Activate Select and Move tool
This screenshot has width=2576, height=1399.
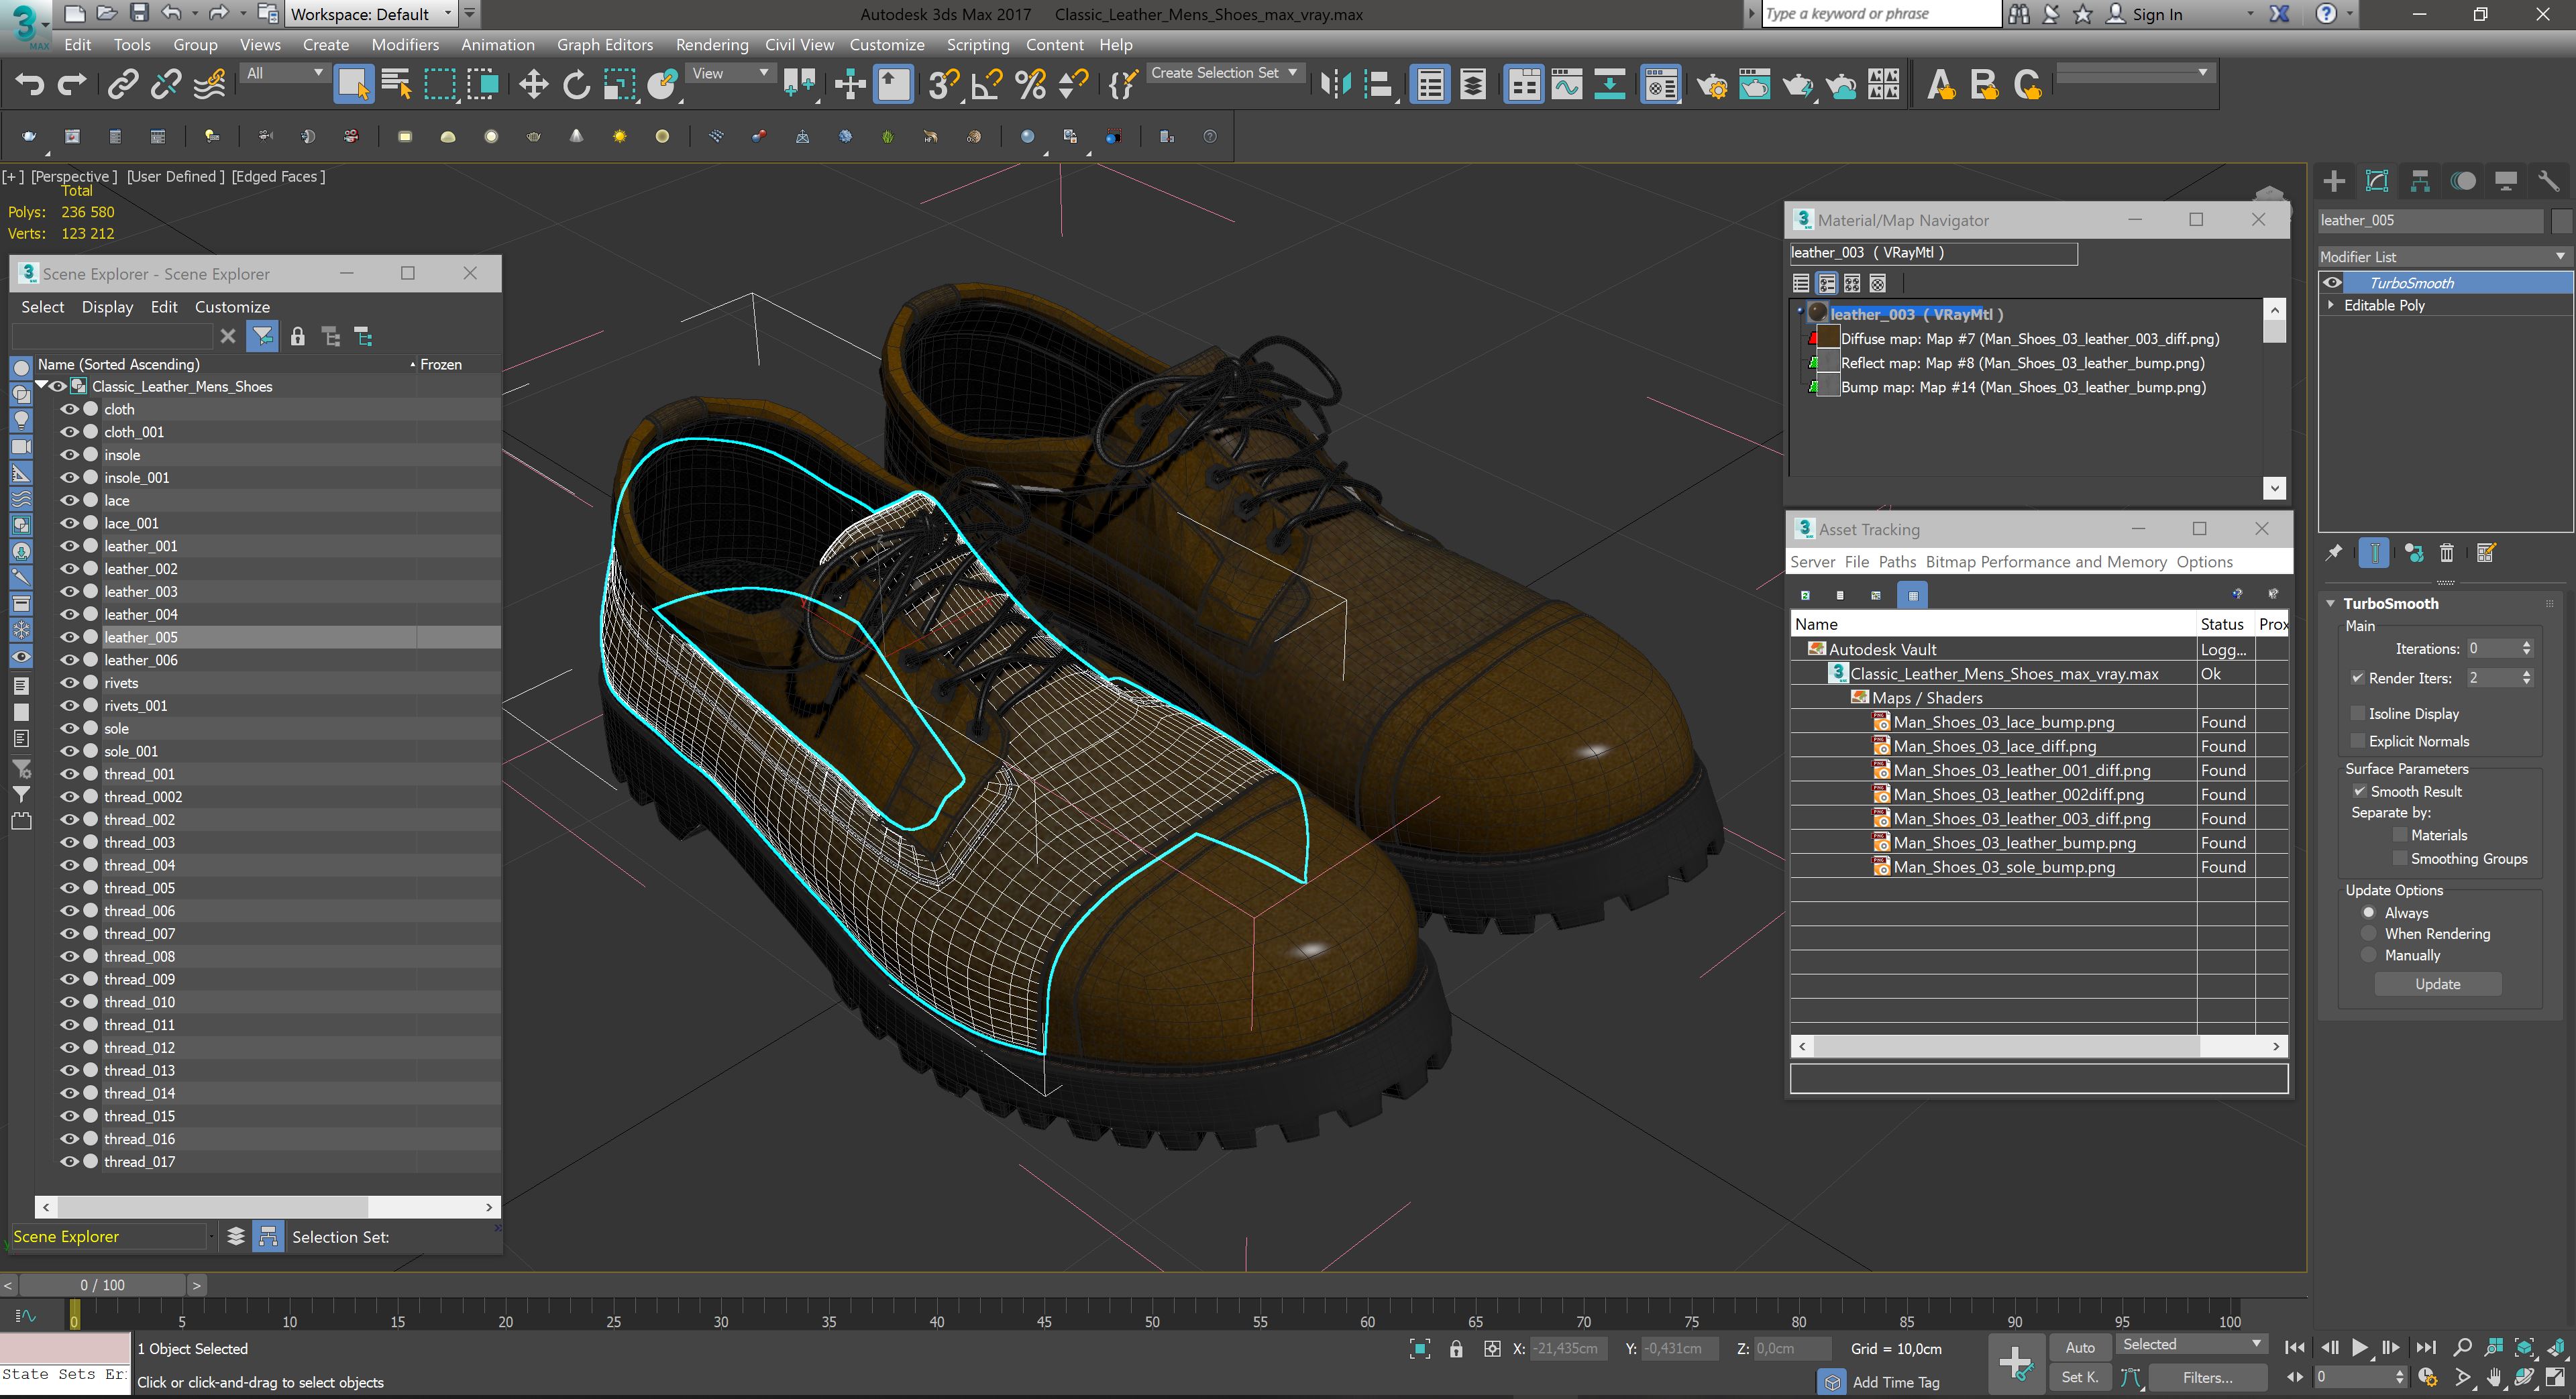pyautogui.click(x=534, y=85)
